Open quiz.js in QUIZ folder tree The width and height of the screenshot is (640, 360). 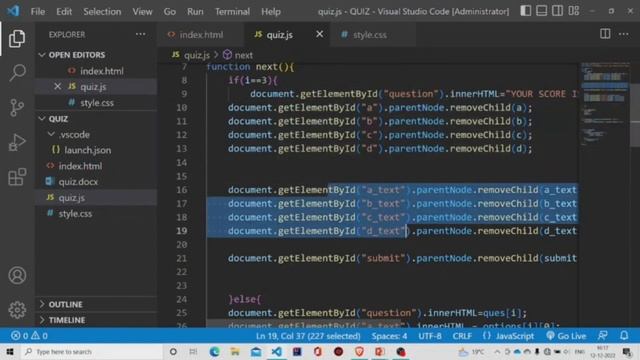pyautogui.click(x=71, y=198)
